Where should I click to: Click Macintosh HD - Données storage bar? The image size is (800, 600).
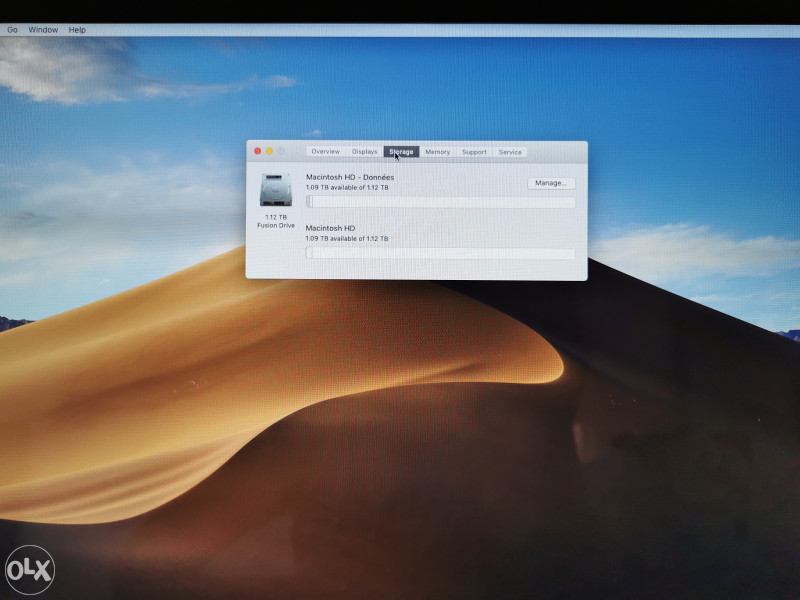[x=440, y=202]
